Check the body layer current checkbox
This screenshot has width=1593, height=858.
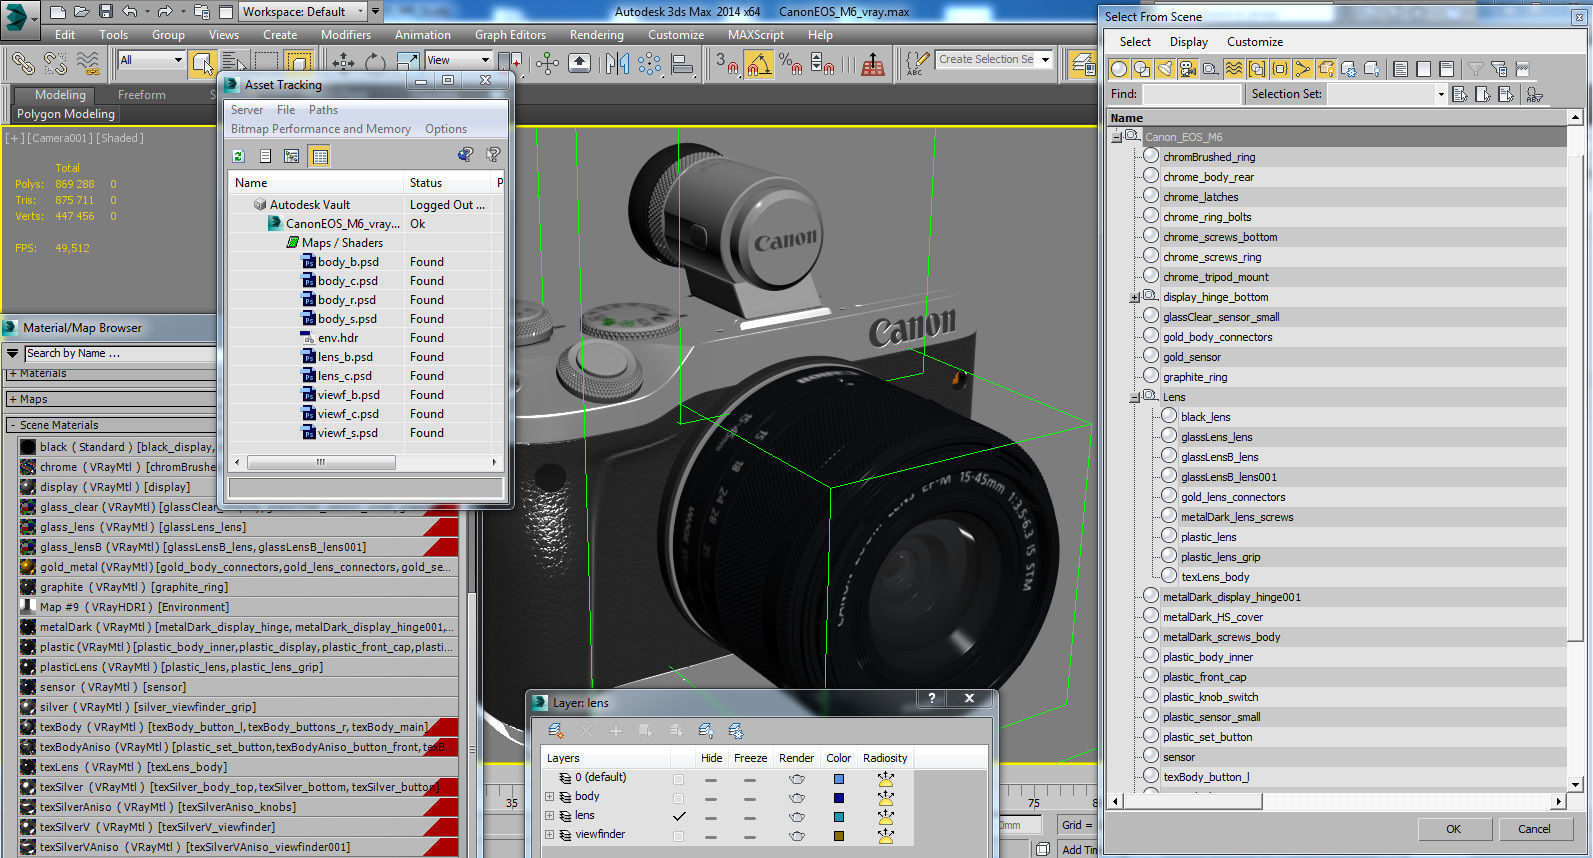coord(679,797)
